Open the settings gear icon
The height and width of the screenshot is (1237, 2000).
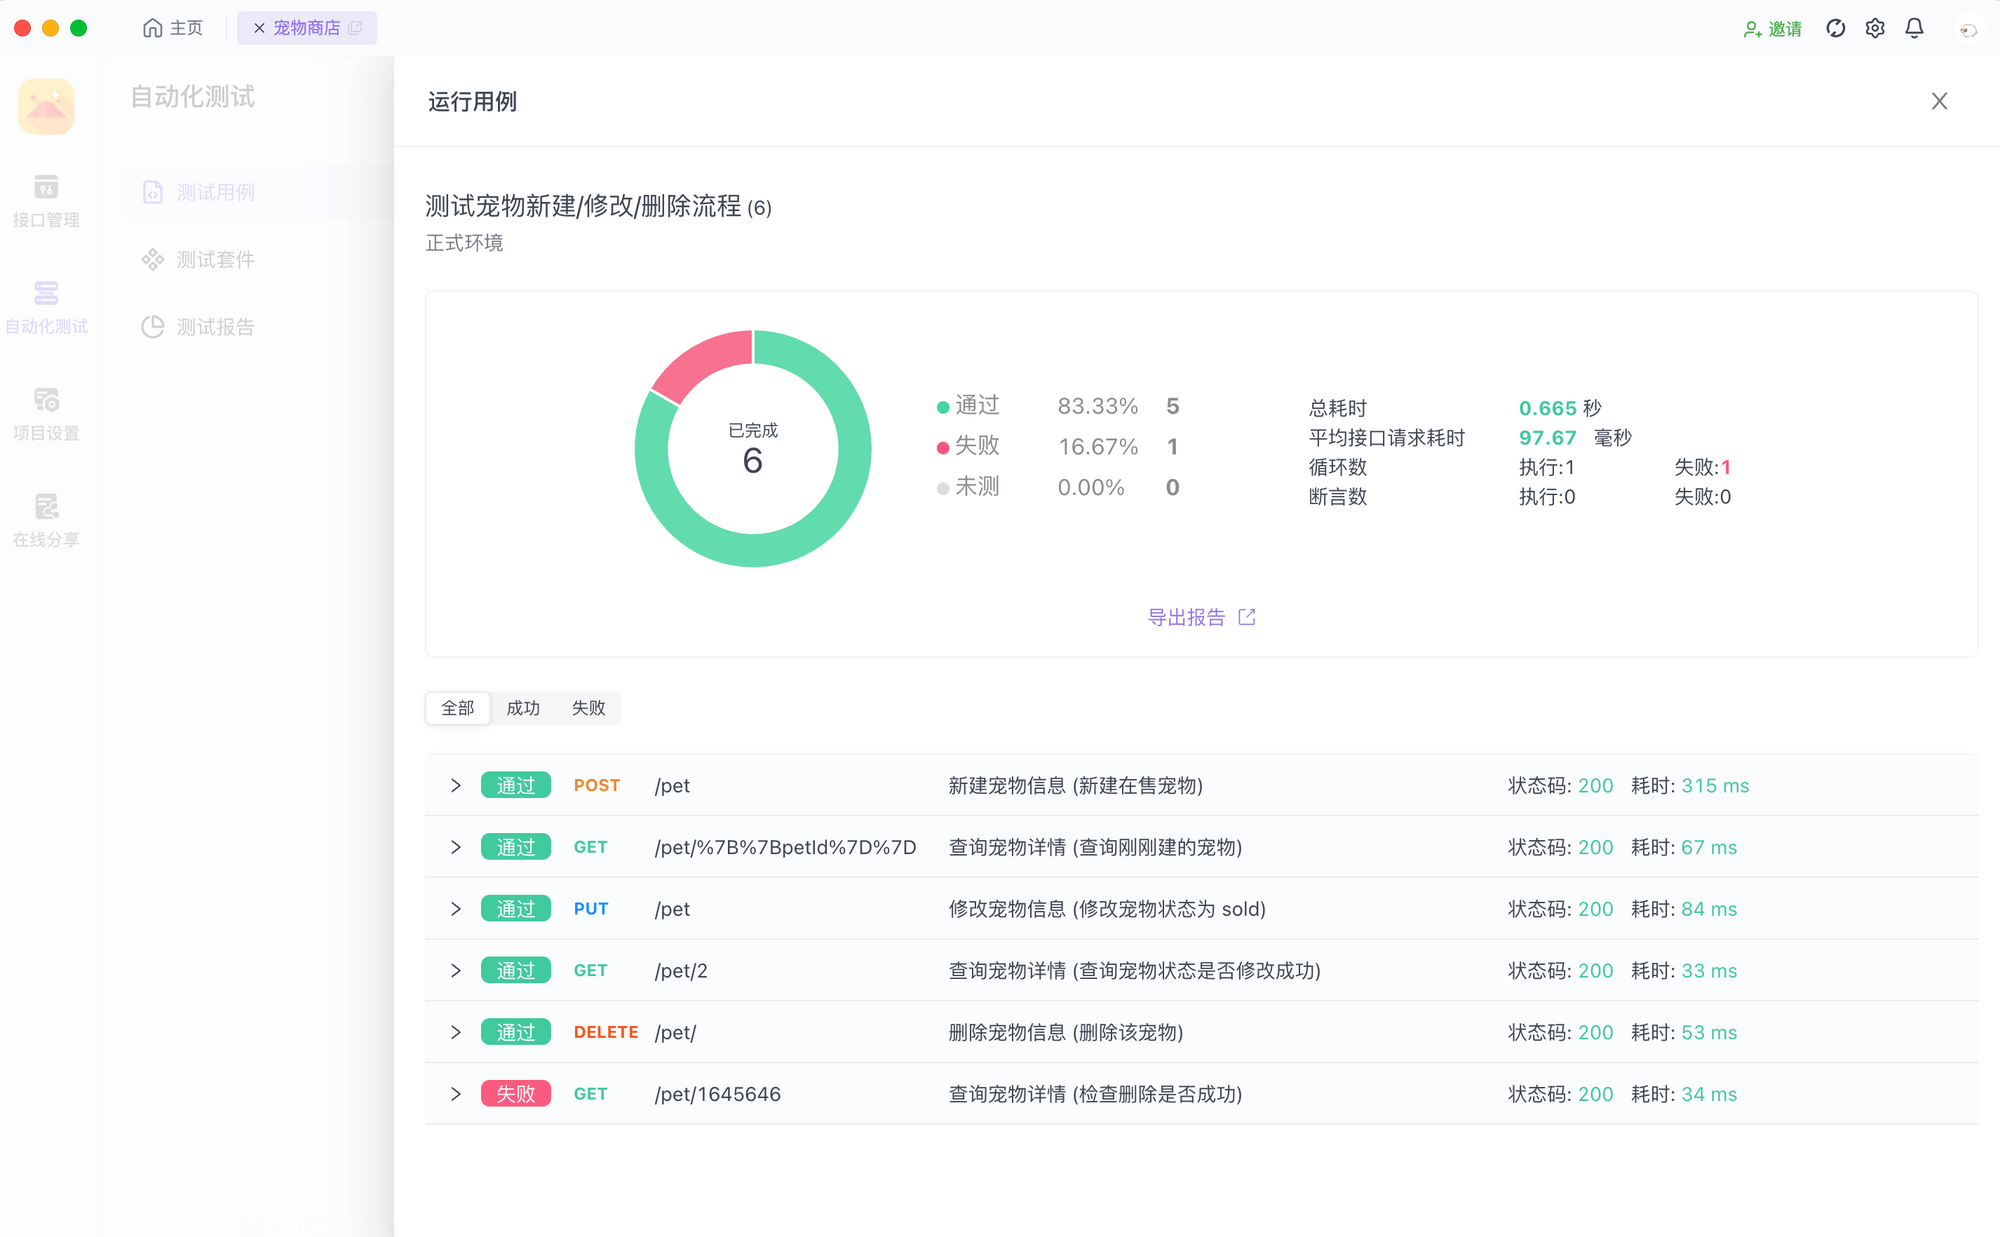pos(1875,28)
